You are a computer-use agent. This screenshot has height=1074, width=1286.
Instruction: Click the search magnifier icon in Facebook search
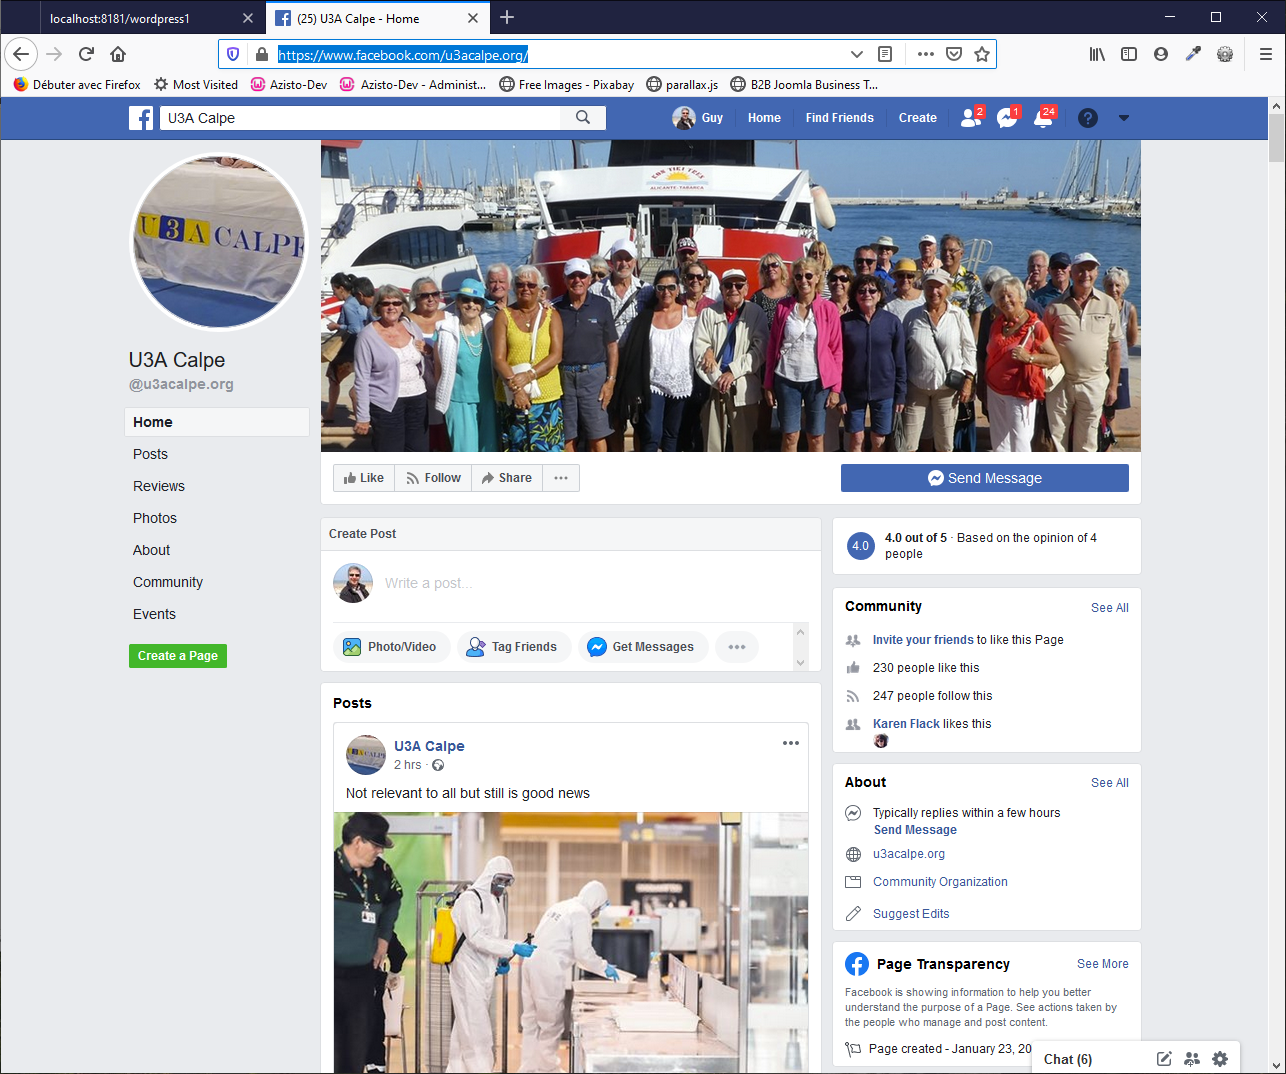583,118
